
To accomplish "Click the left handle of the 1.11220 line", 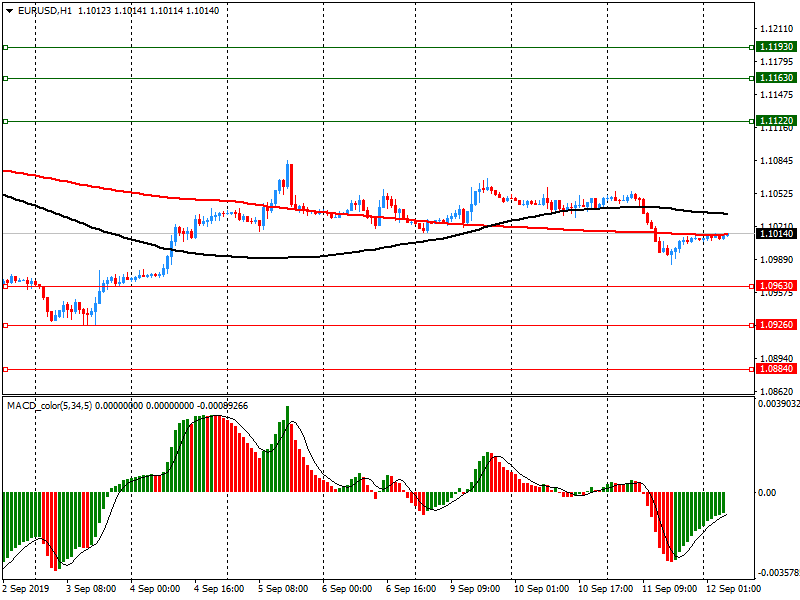I will 6,121.
